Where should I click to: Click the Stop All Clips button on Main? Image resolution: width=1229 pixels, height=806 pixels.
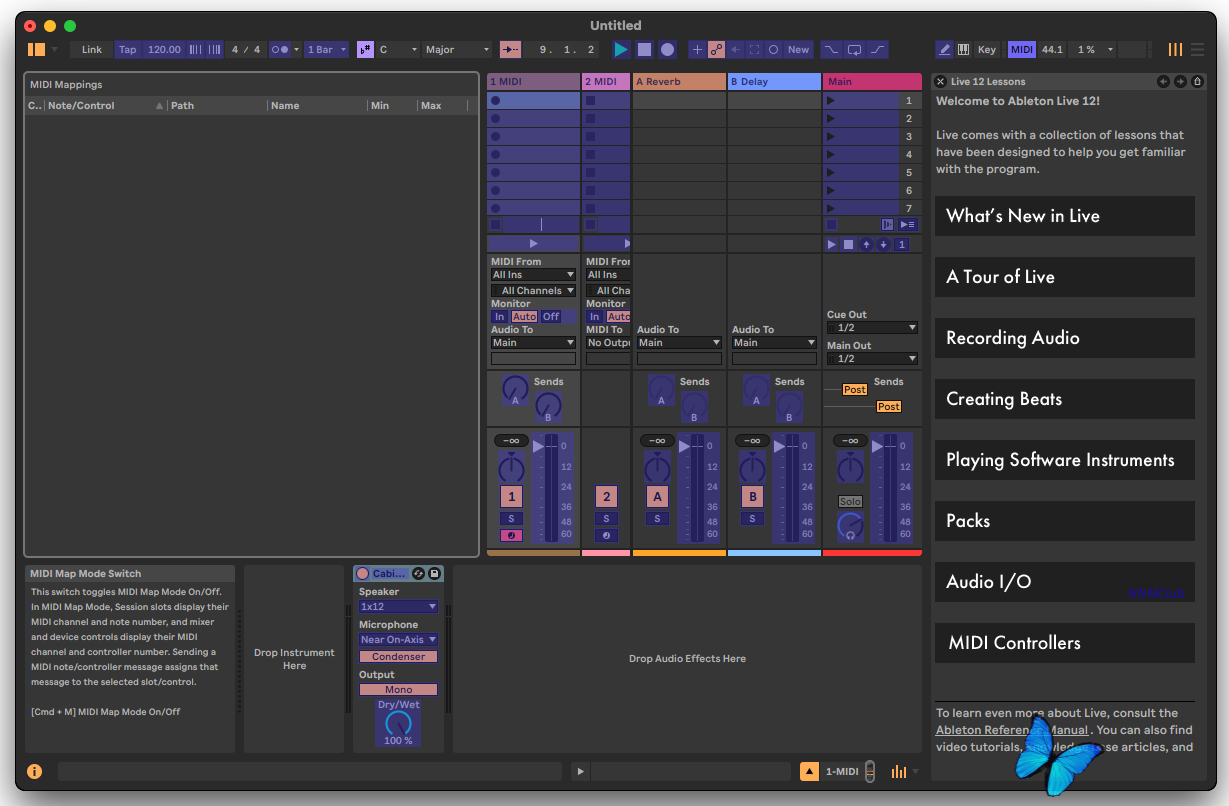tap(848, 244)
